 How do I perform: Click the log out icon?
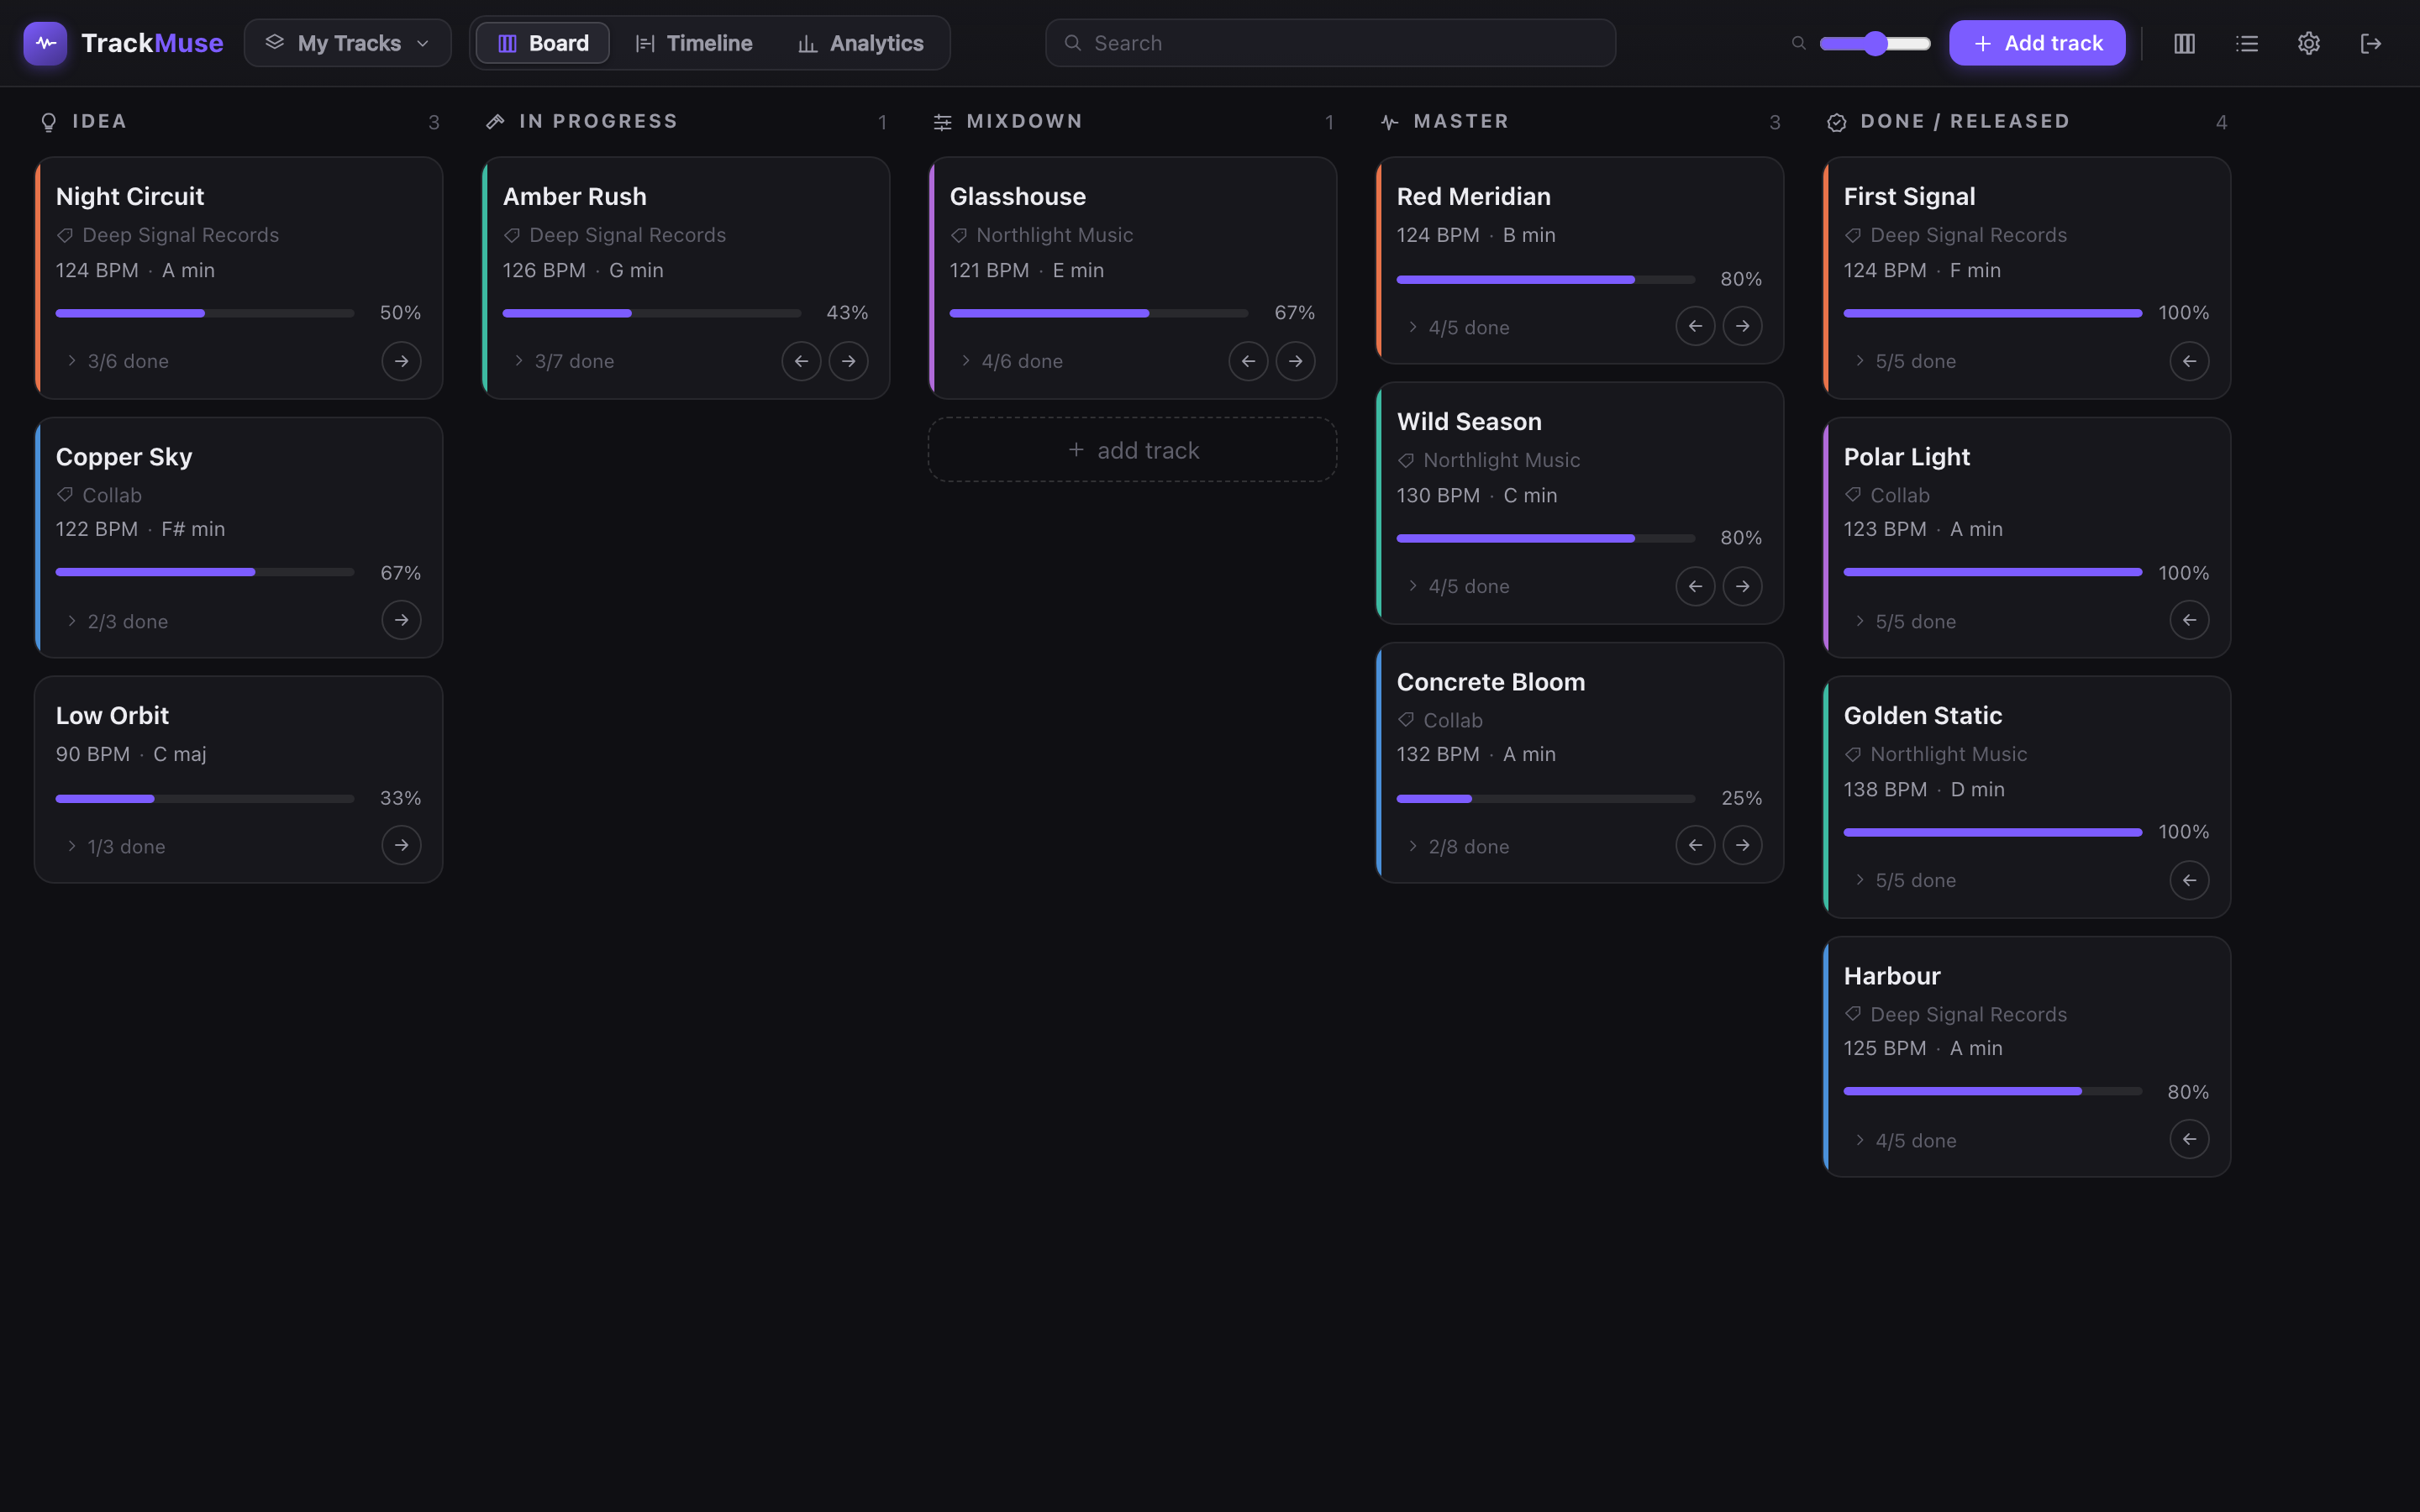coord(2370,43)
